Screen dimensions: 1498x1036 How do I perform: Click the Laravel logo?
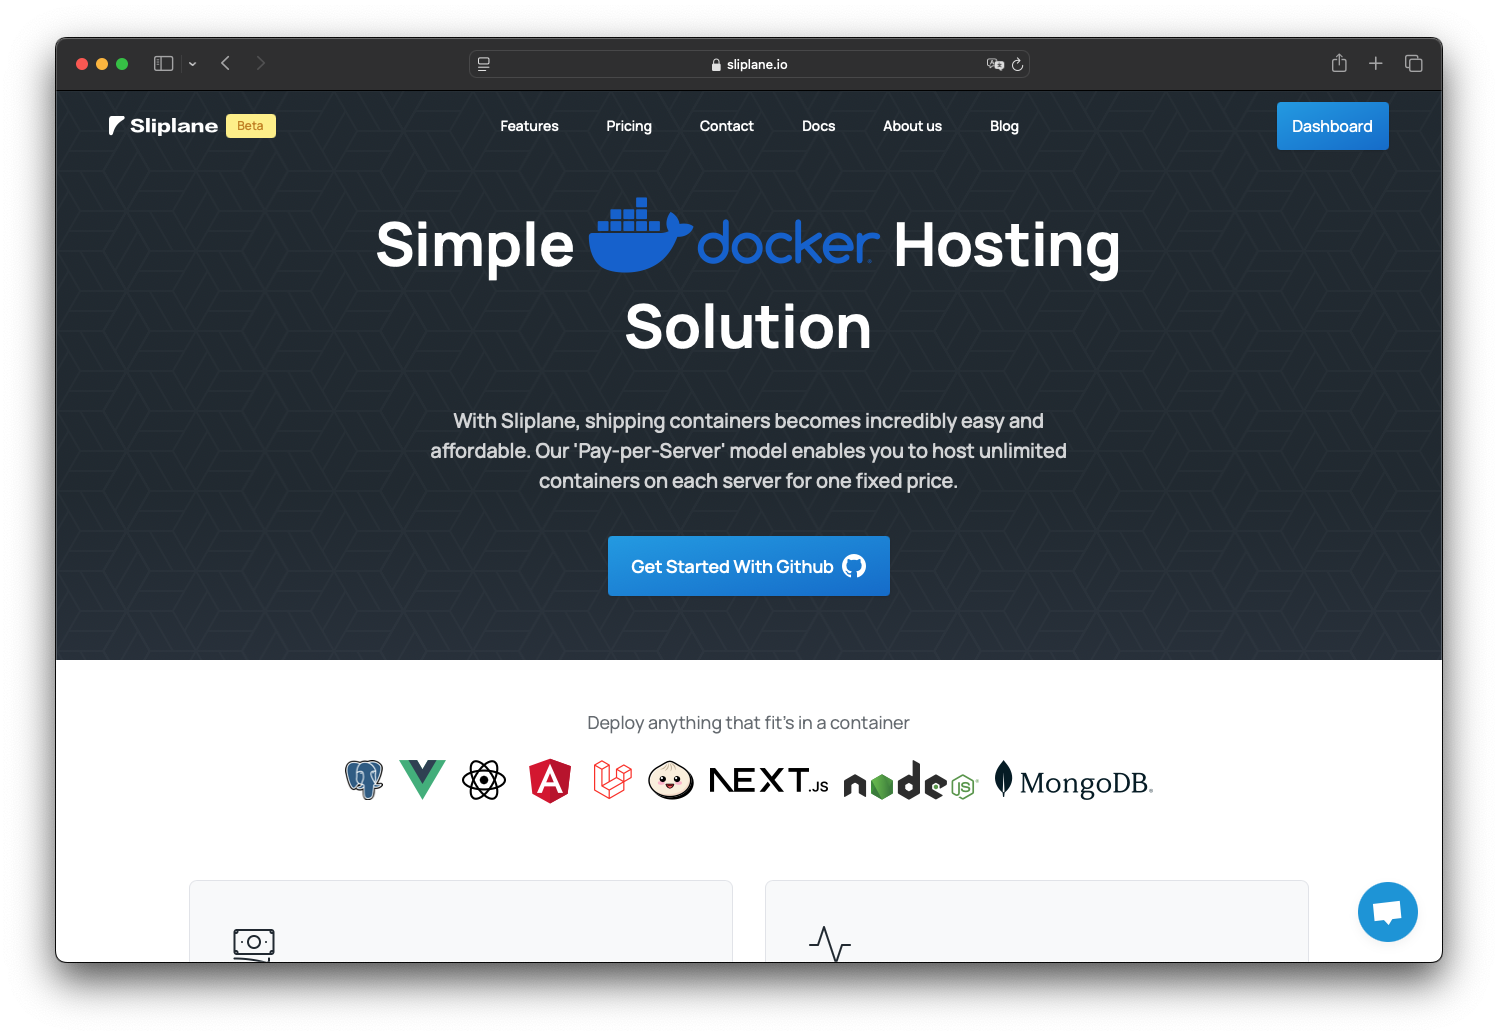click(x=612, y=780)
